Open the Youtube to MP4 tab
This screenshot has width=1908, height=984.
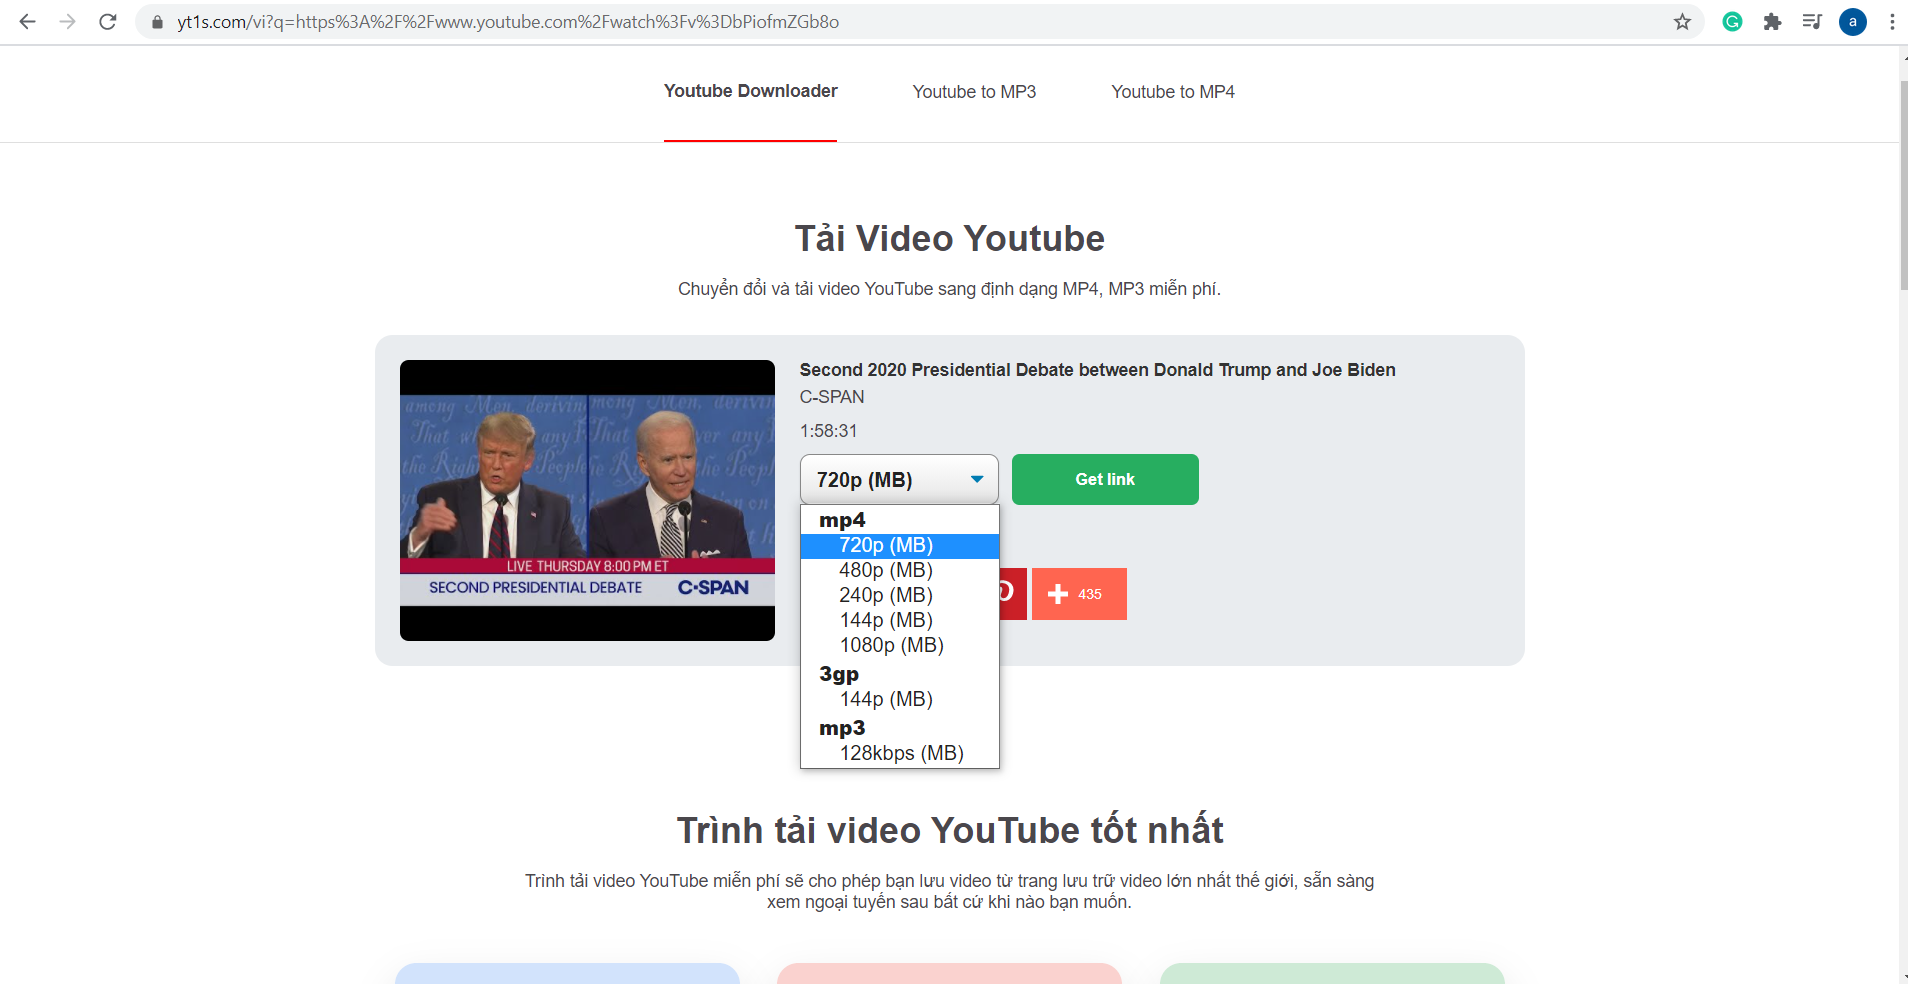coord(1173,92)
